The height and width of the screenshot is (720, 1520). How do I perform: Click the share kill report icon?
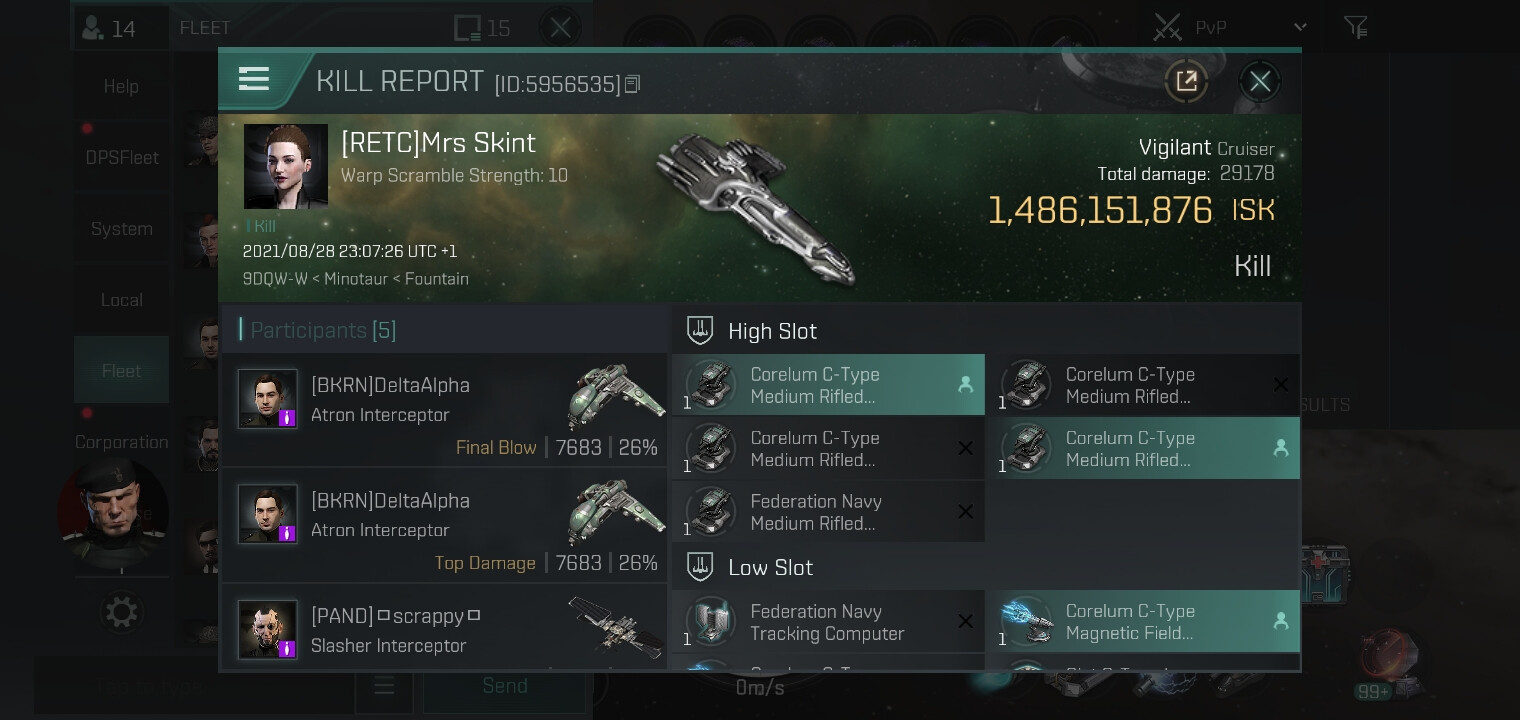coord(1186,81)
